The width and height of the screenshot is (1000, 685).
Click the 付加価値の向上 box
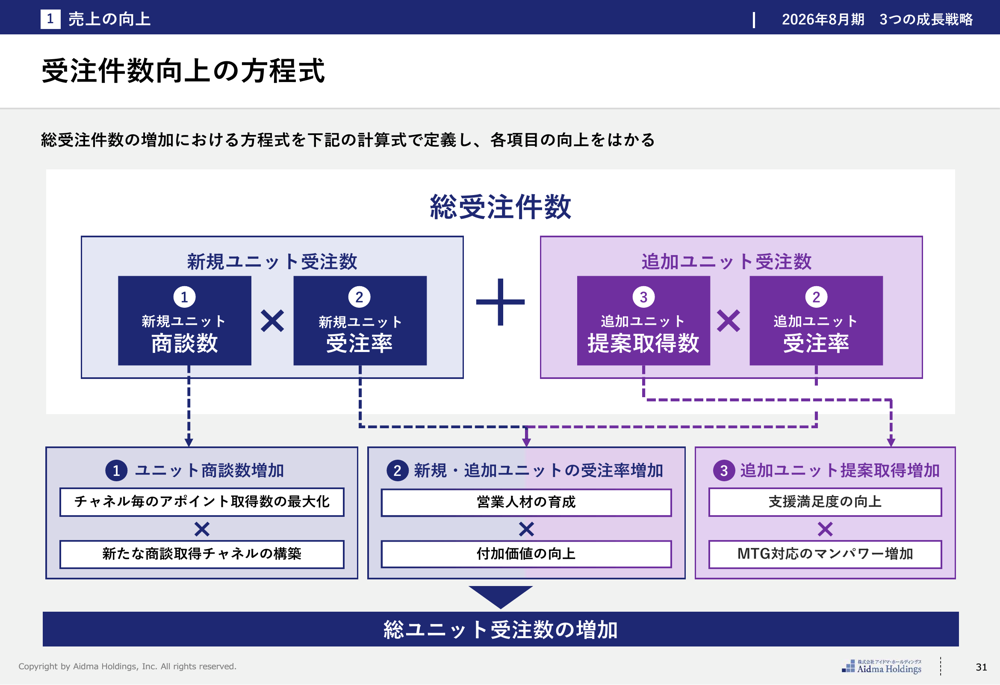coord(526,554)
